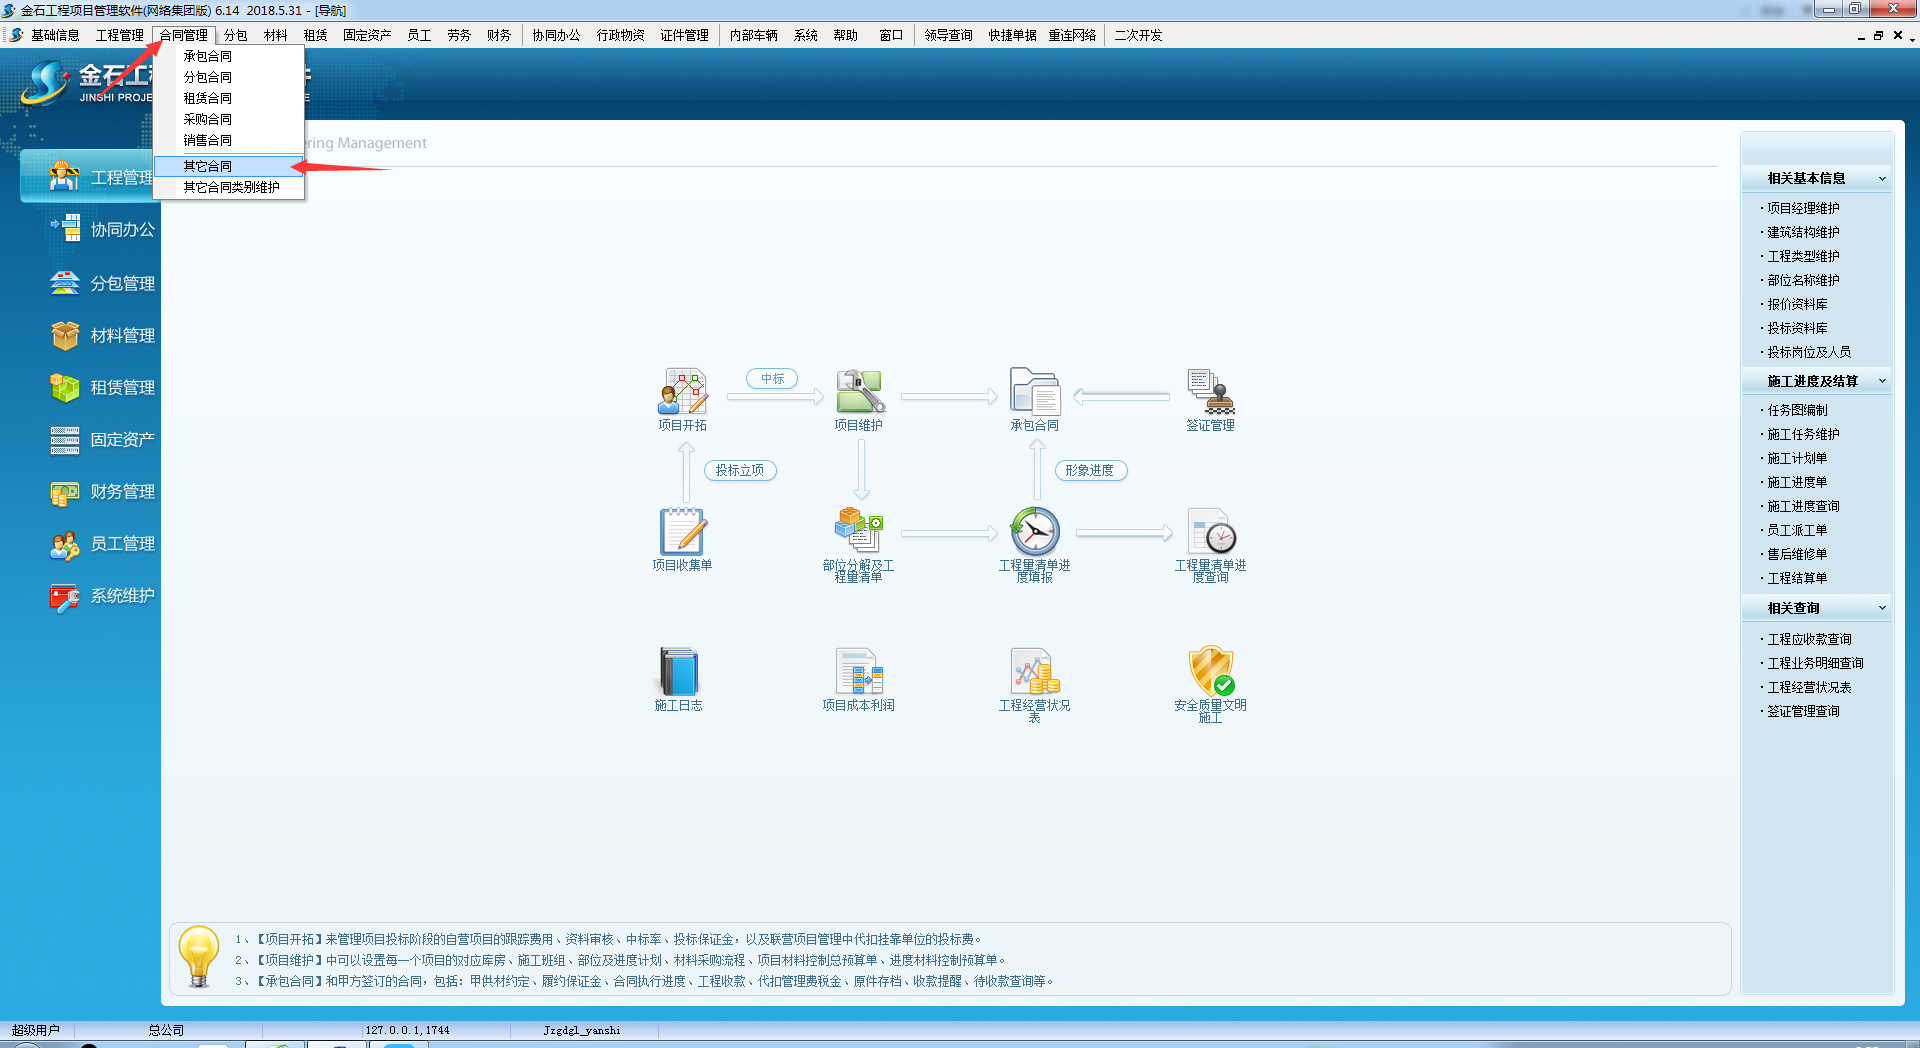
Task: Select 协同办公 in left sidebar
Action: (x=104, y=230)
